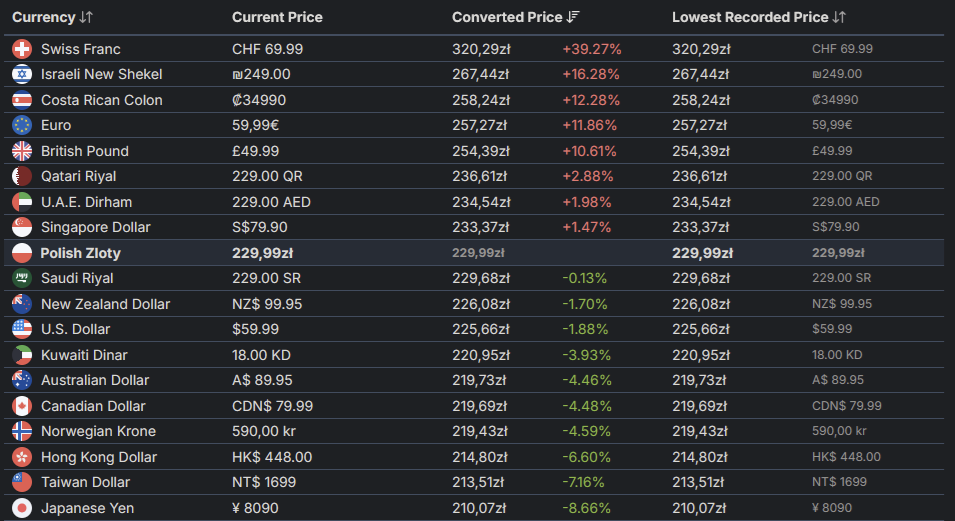This screenshot has height=521, width=955.
Task: Click the Taiwan Dollar currency name
Action: [85, 482]
